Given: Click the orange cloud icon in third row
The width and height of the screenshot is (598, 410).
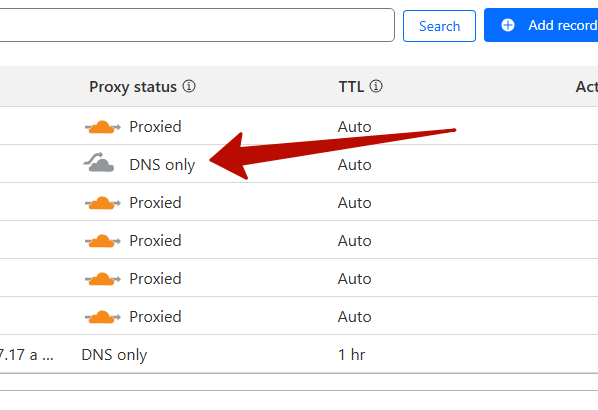Looking at the screenshot, I should [x=102, y=203].
